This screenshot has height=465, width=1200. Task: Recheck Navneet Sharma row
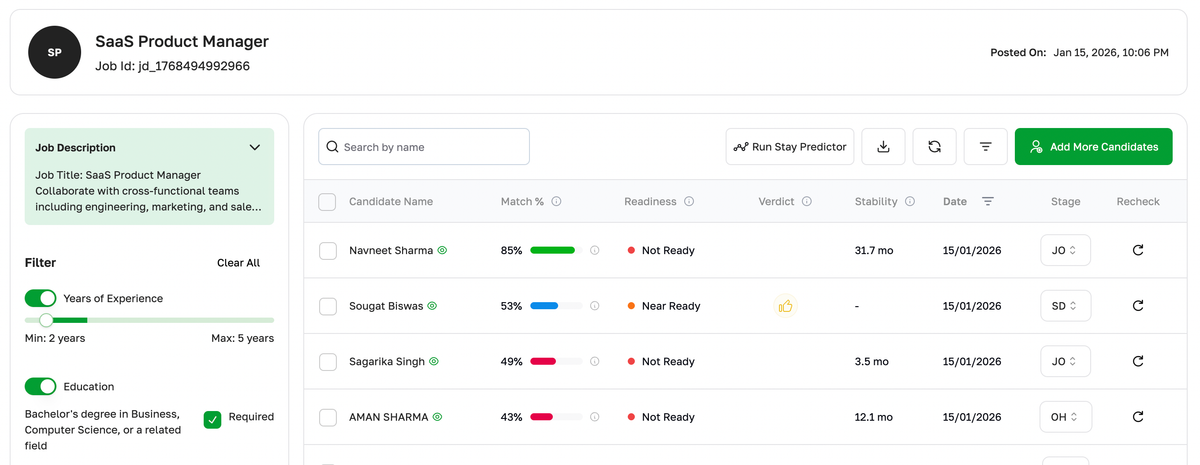[x=1138, y=250]
